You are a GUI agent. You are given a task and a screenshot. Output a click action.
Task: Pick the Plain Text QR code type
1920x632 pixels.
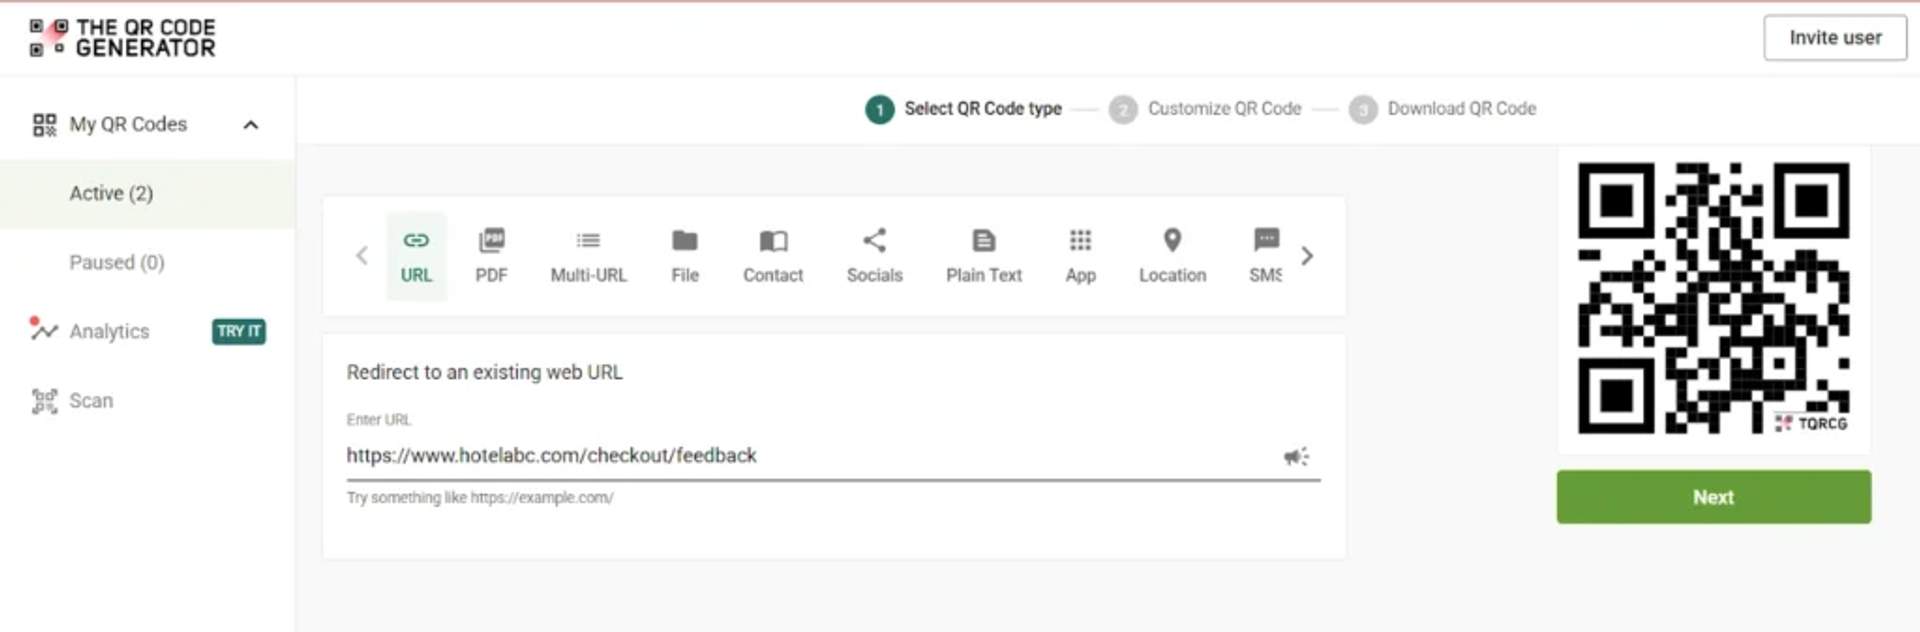point(984,257)
